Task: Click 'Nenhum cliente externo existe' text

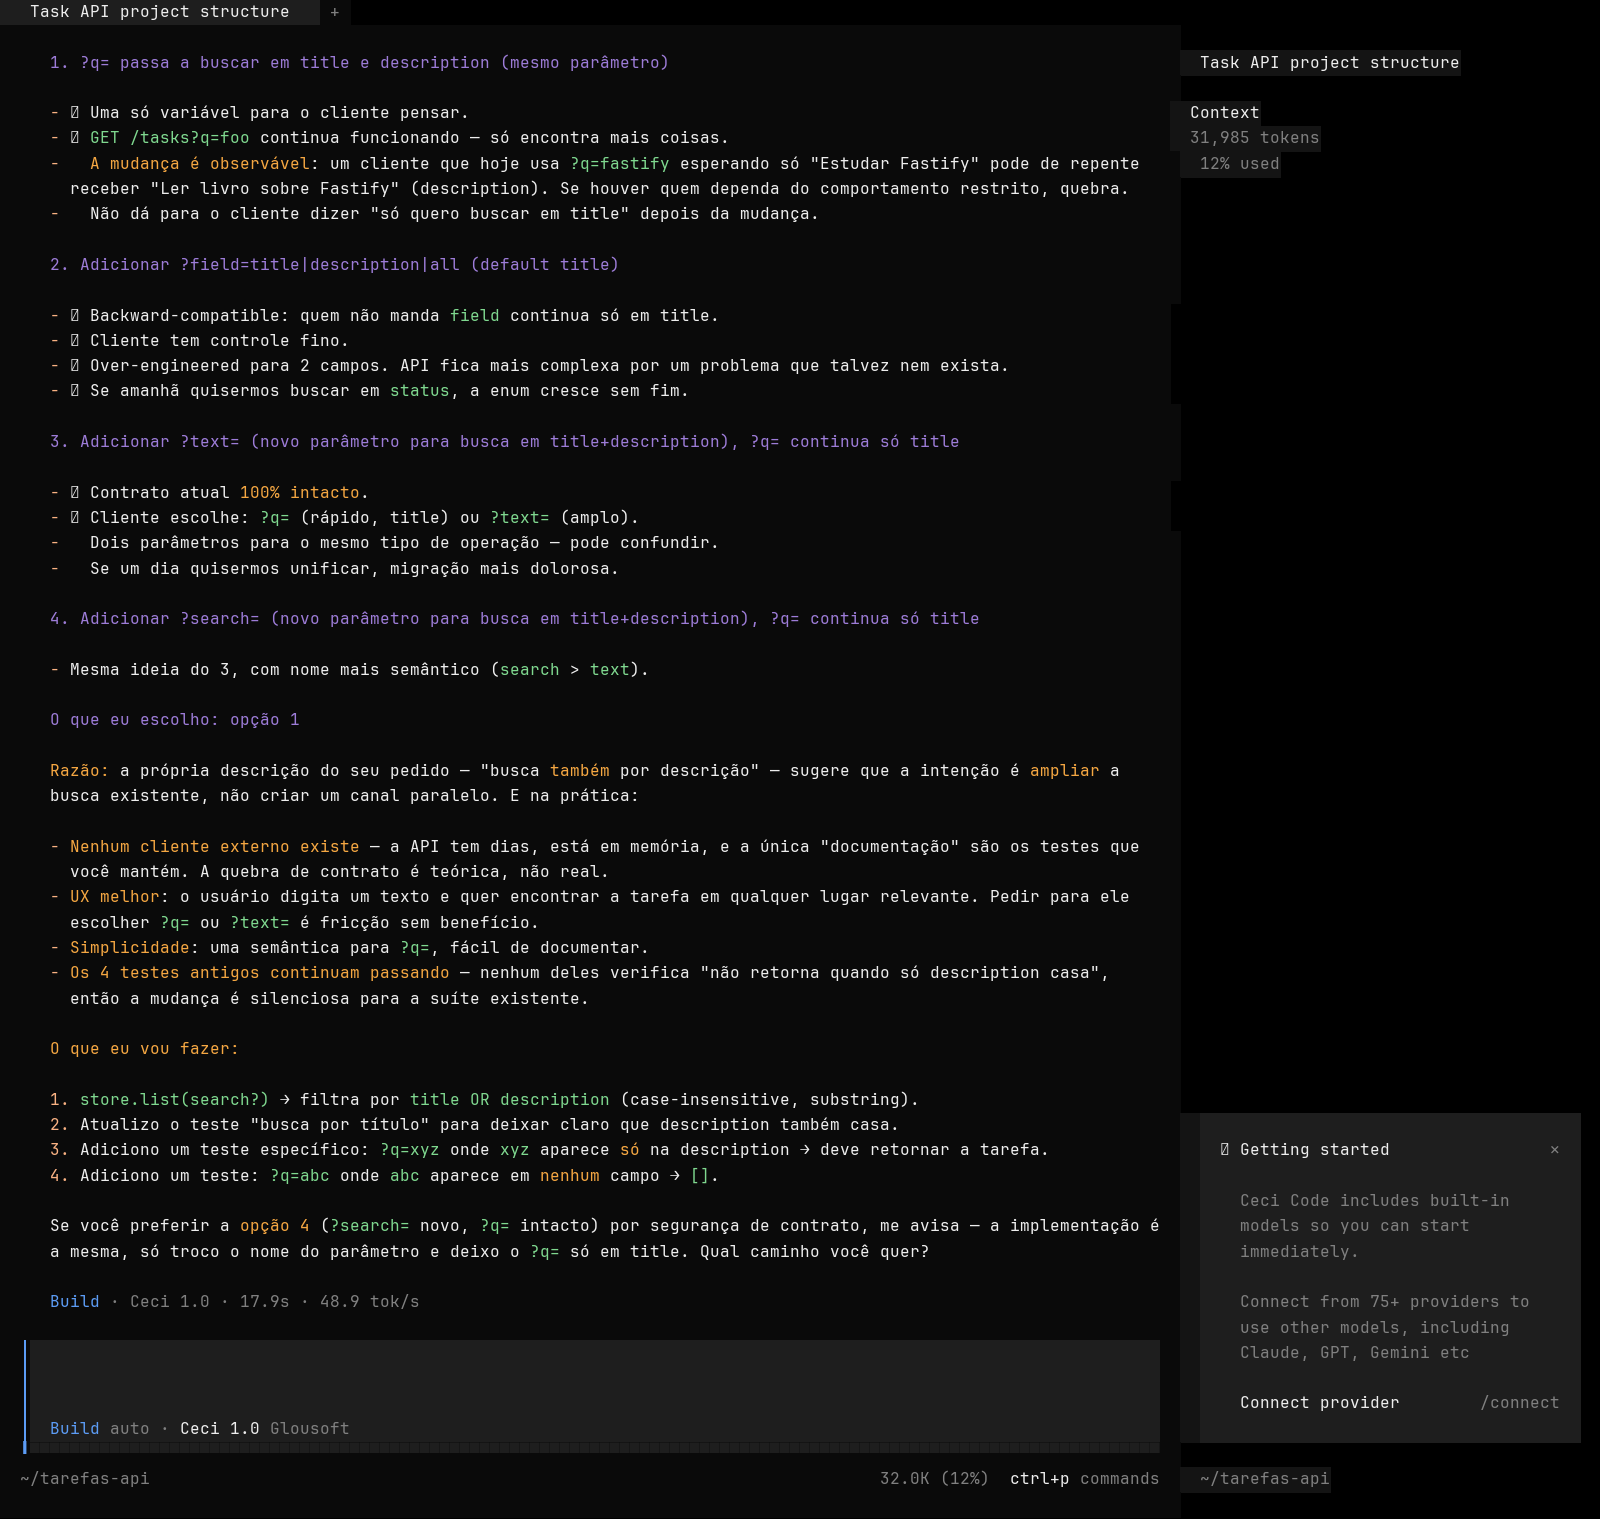Action: tap(215, 847)
